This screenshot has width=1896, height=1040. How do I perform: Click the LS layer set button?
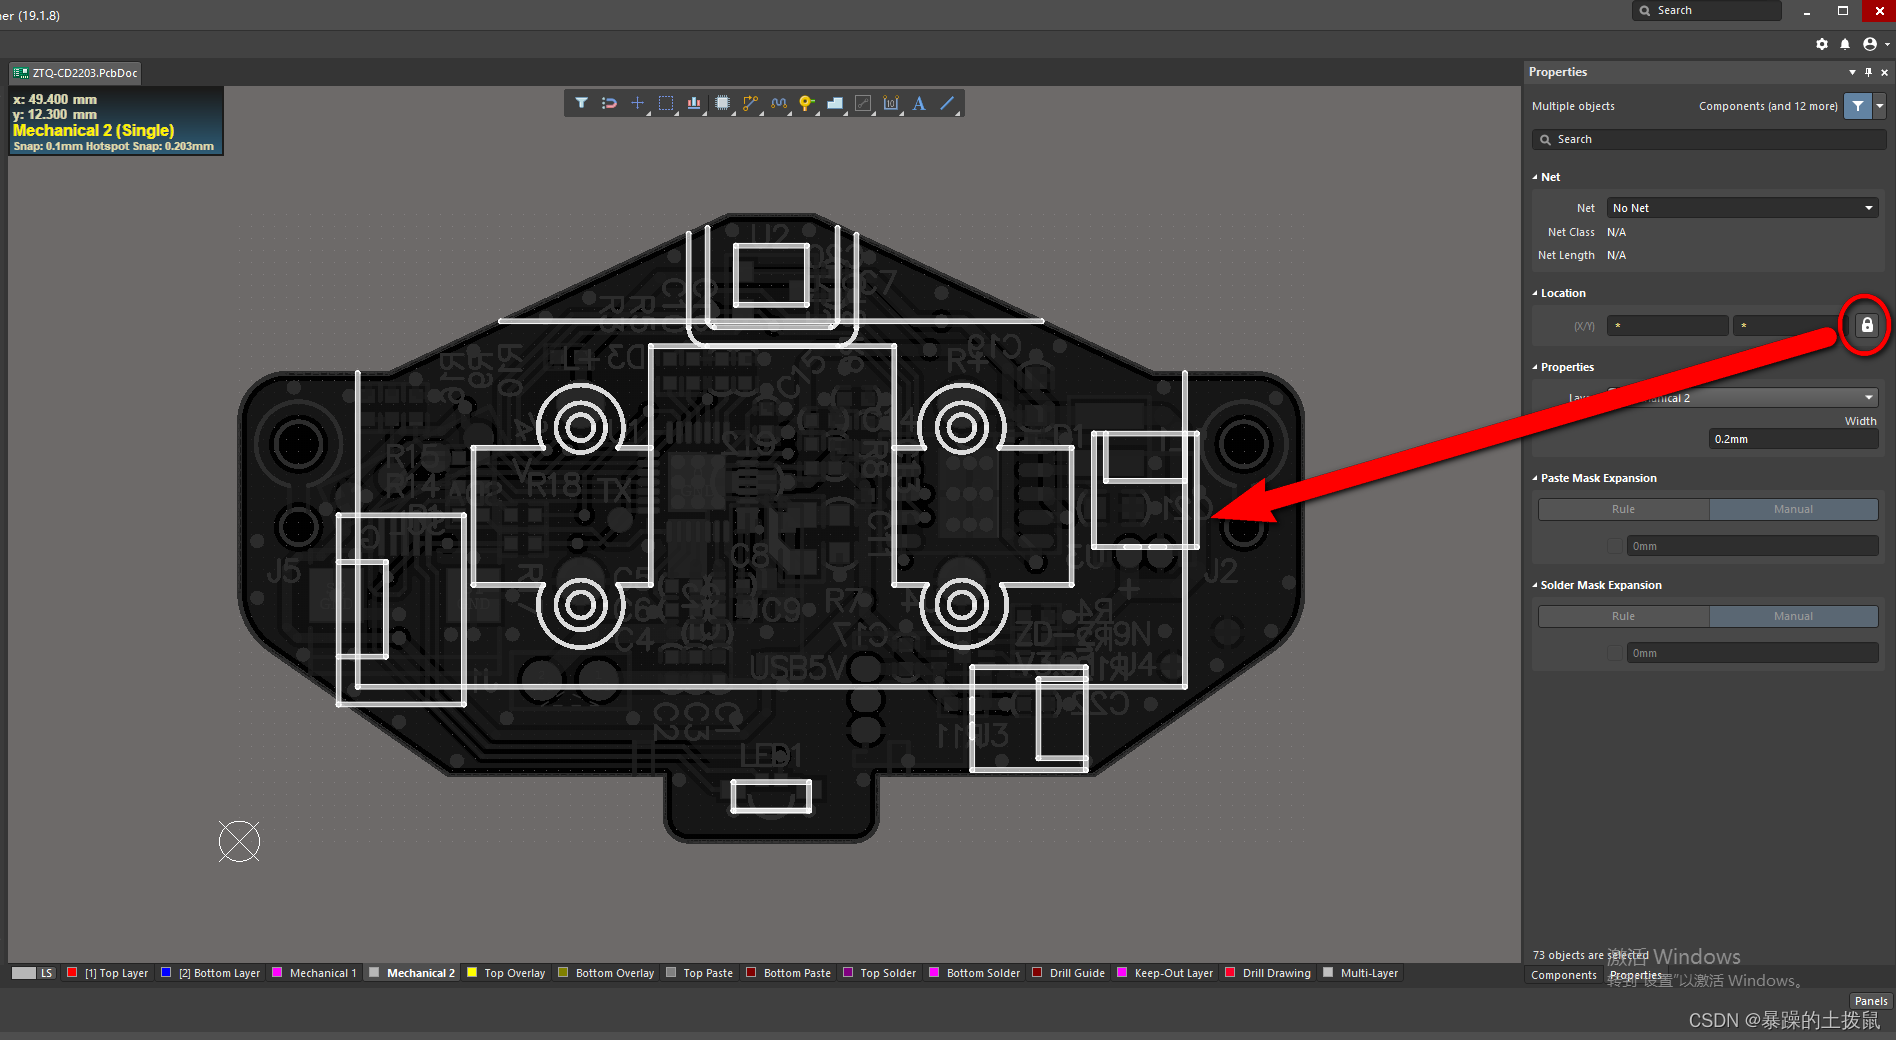pyautogui.click(x=46, y=973)
